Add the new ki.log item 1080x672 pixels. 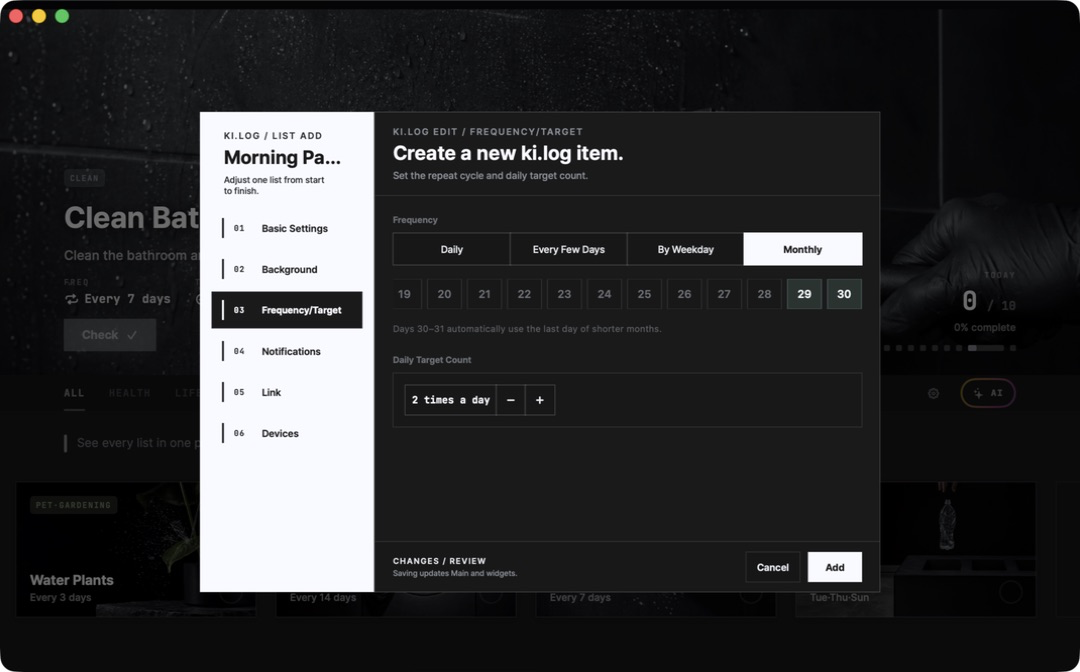point(835,567)
